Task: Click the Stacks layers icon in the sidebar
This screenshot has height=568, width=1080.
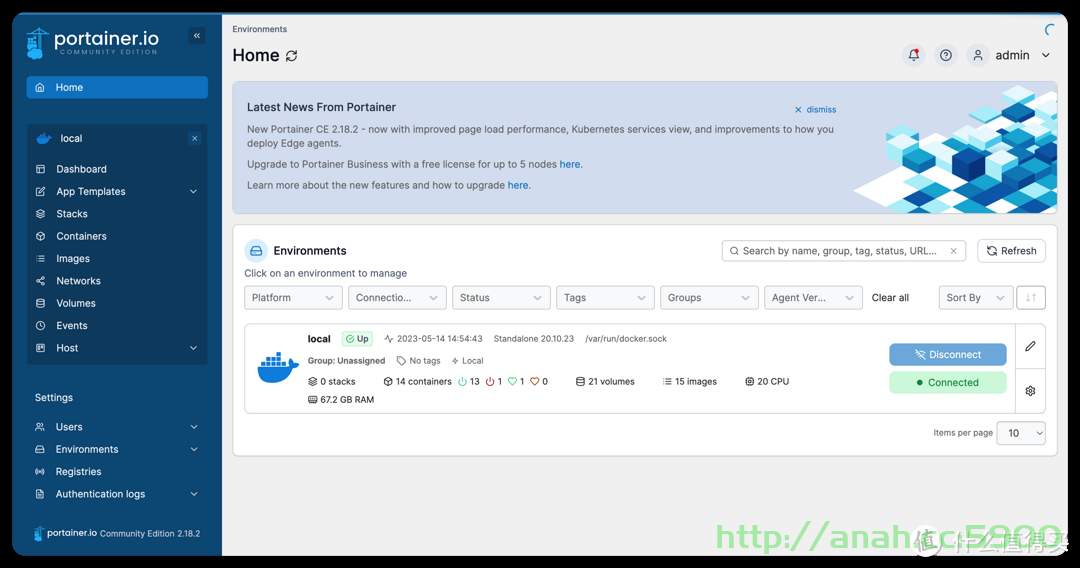Action: point(41,213)
